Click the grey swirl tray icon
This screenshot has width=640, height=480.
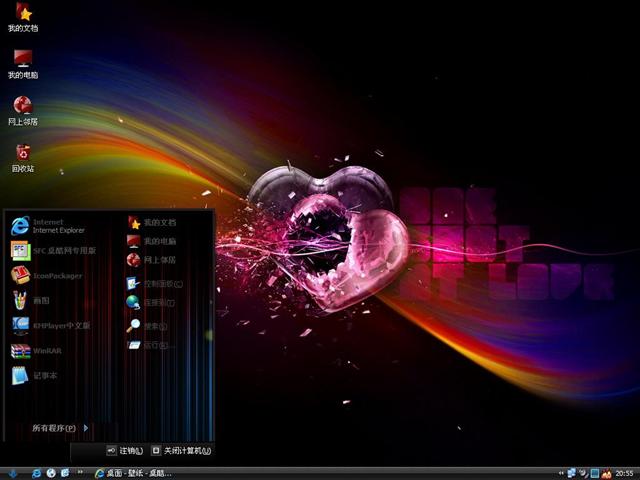pos(584,473)
